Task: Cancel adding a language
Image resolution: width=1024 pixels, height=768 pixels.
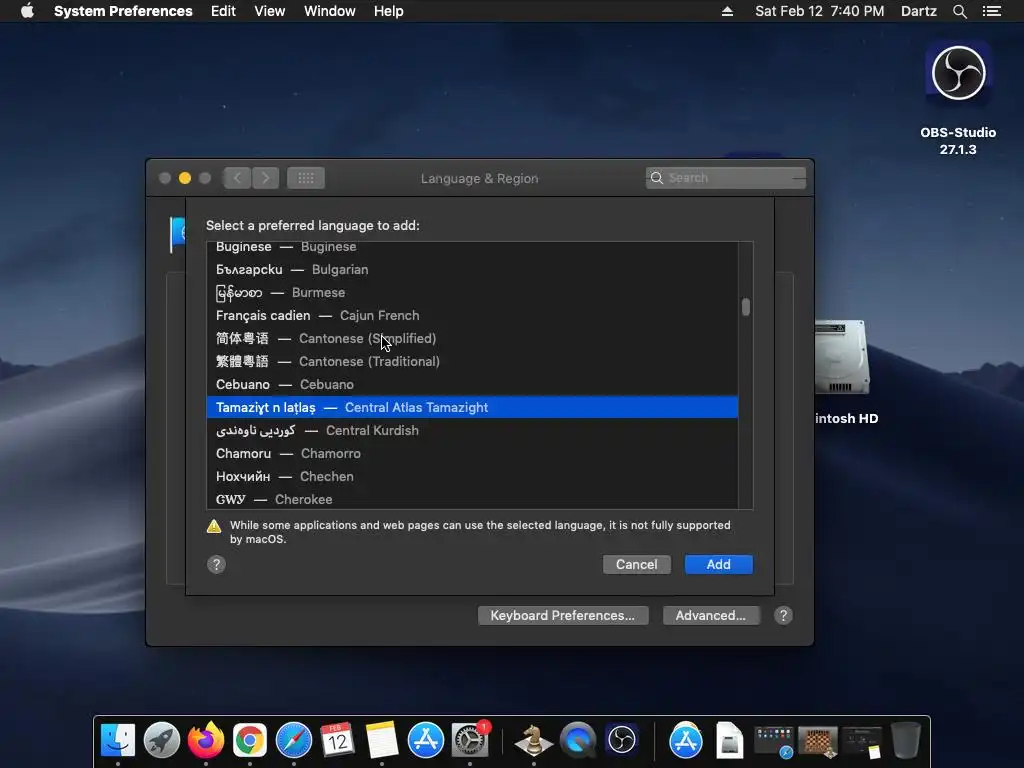Action: coord(637,564)
